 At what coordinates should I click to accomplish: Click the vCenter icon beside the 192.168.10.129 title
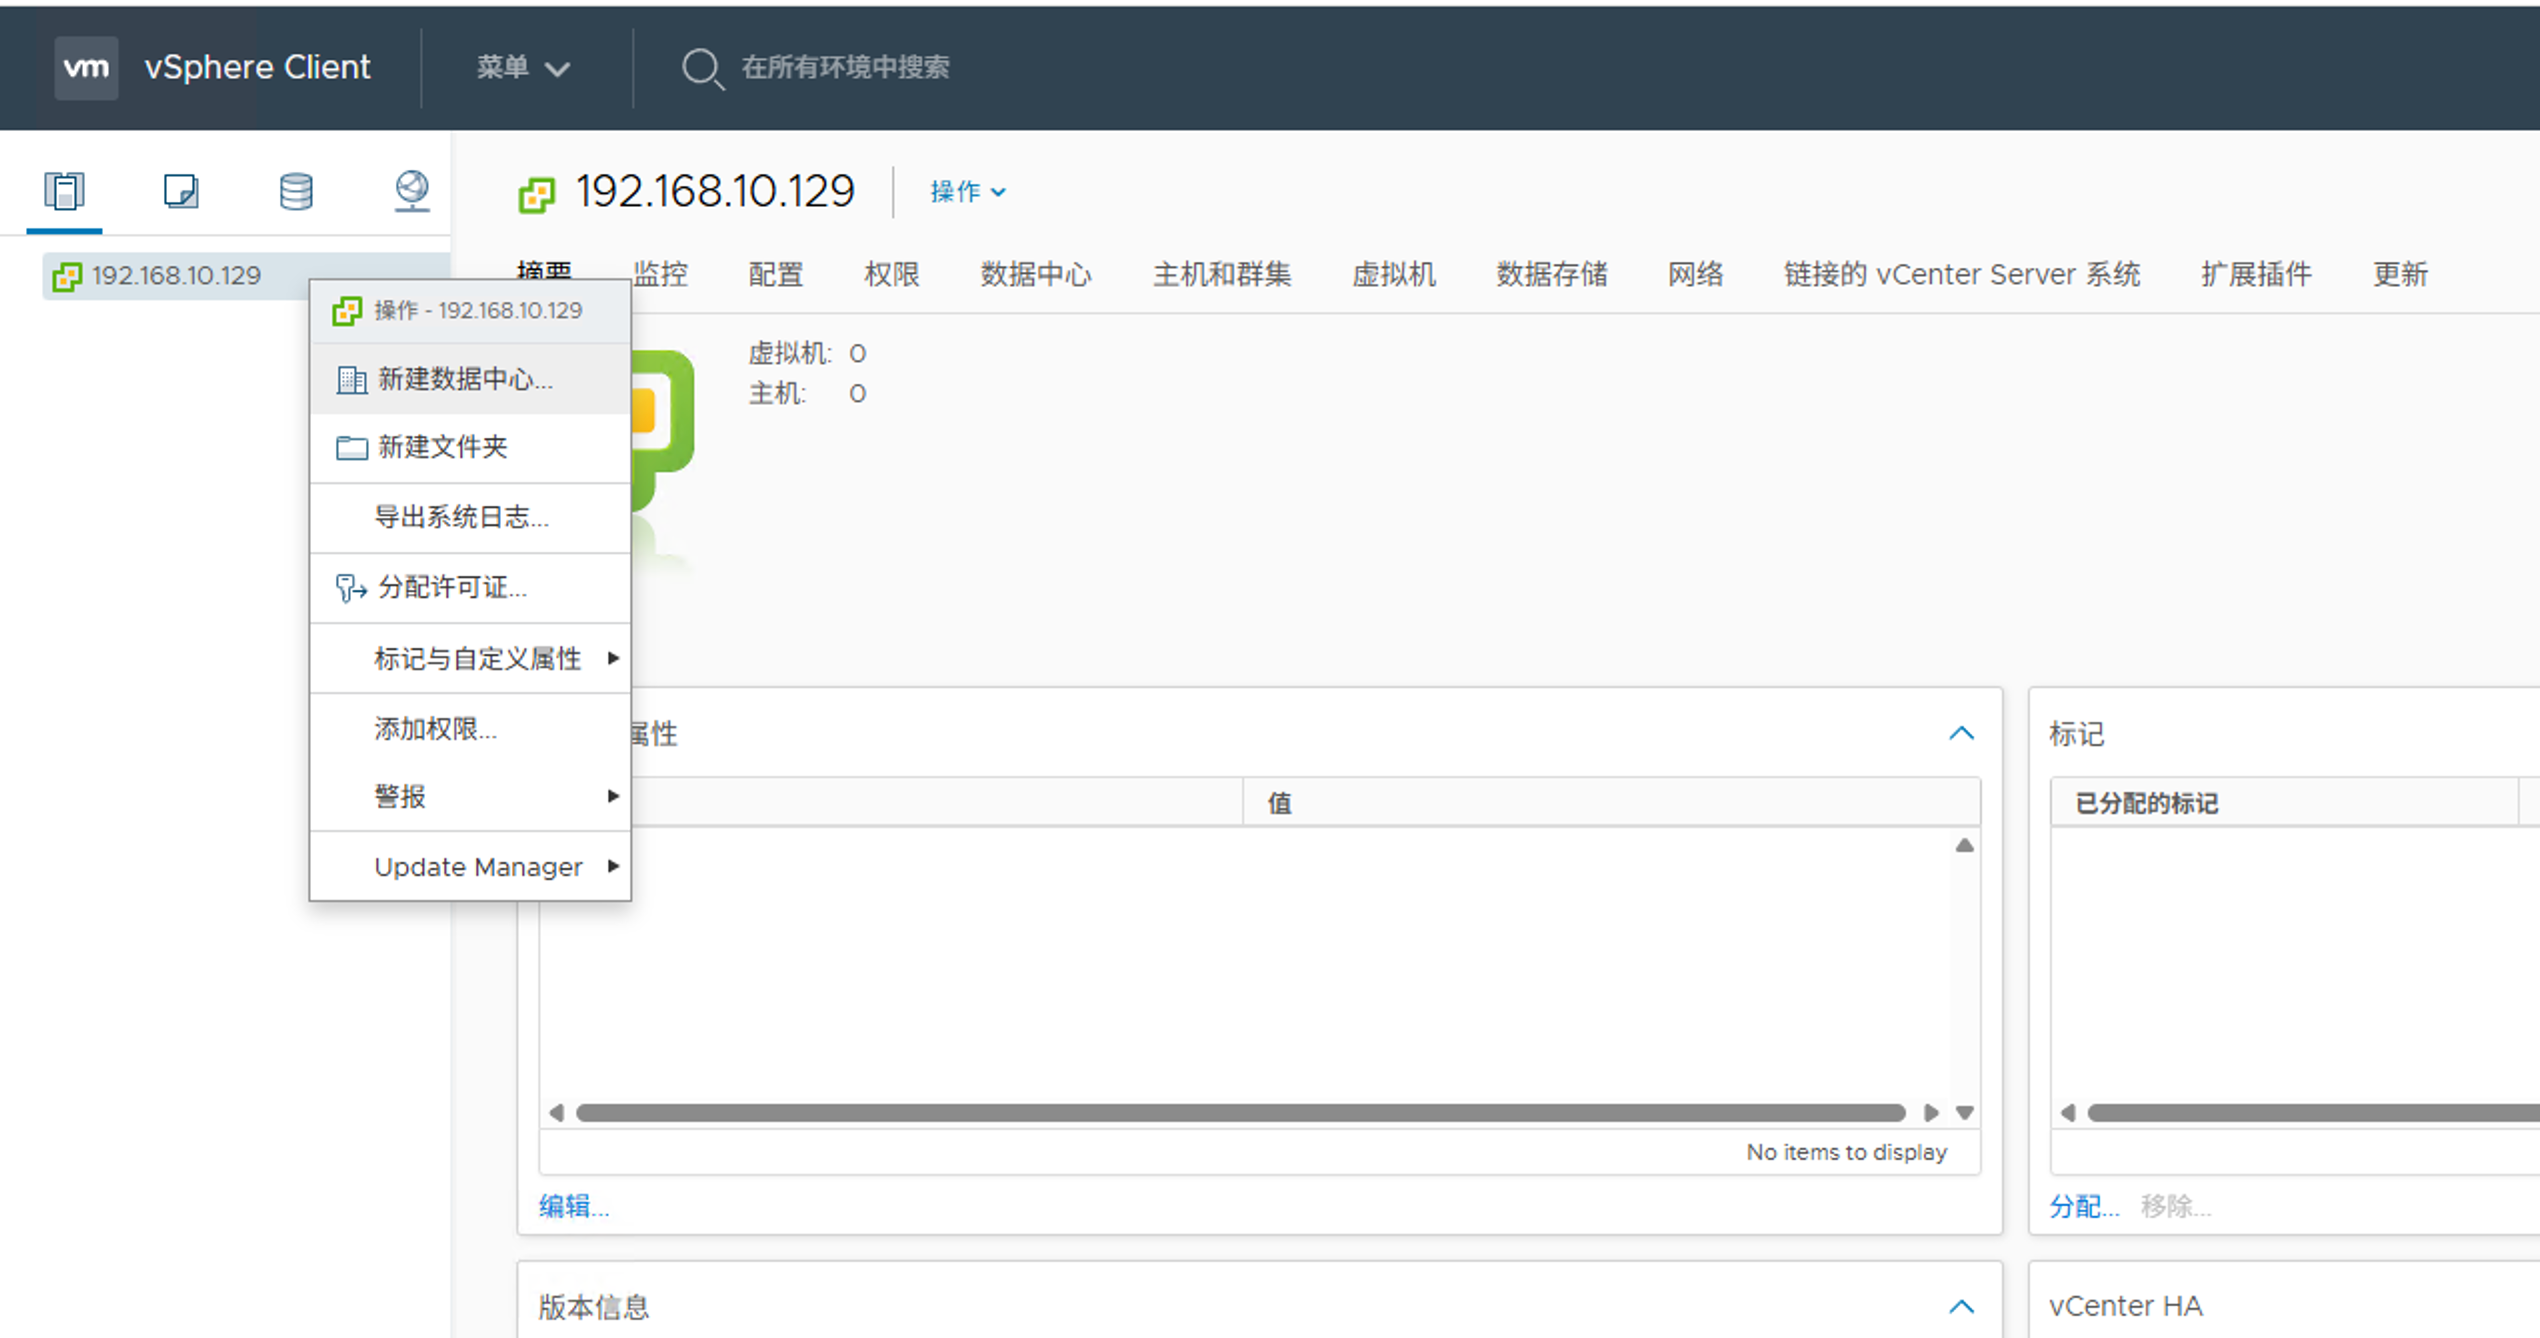[x=537, y=195]
